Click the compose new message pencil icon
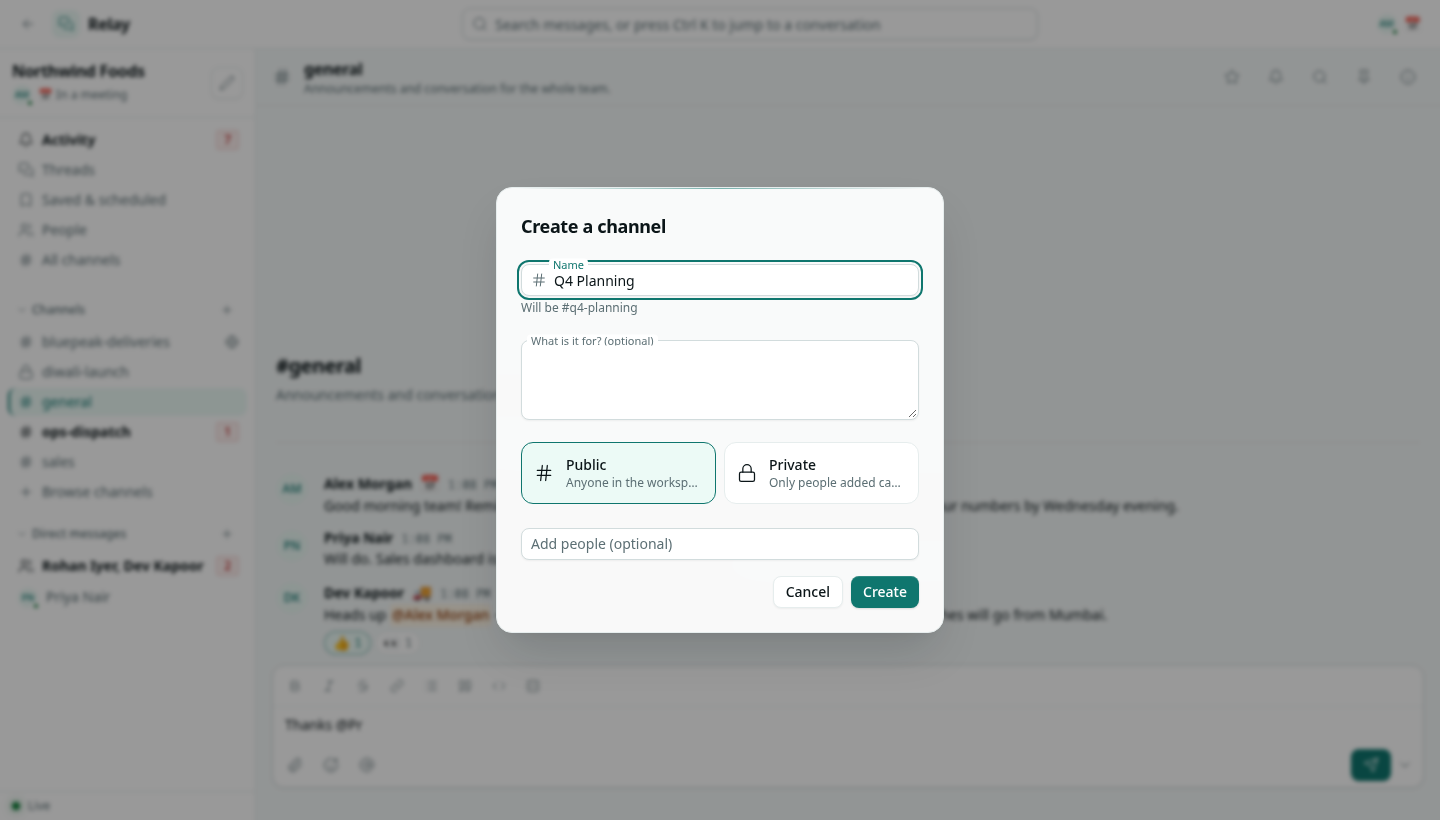The image size is (1440, 820). [x=228, y=84]
